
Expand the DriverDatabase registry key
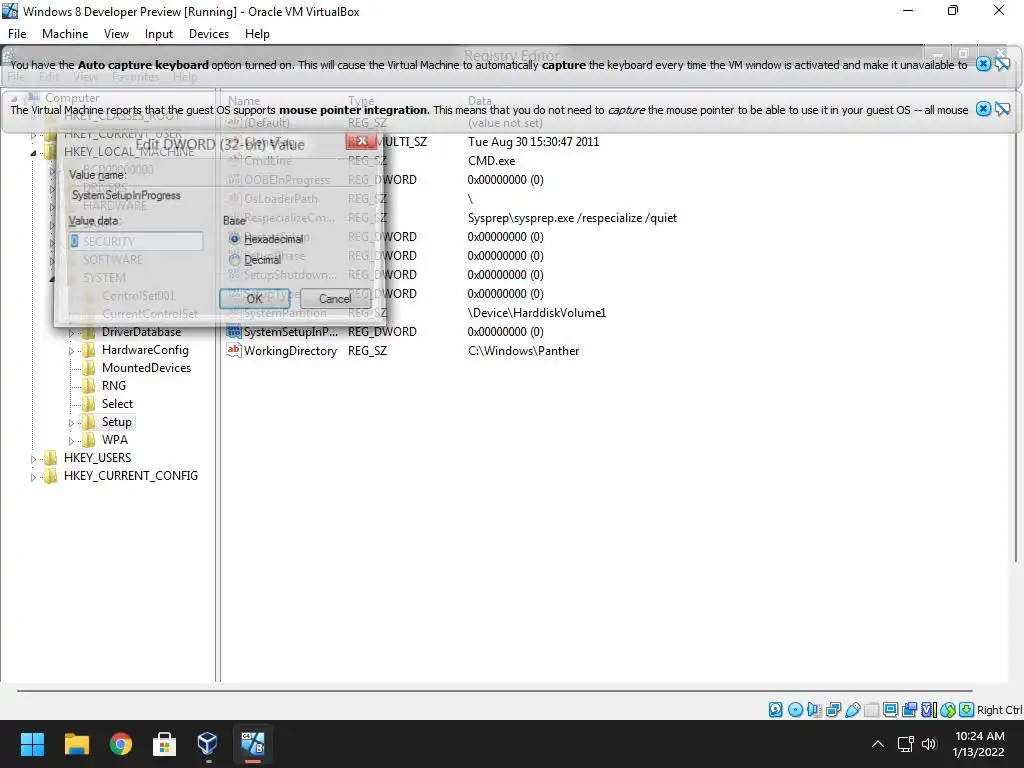pos(71,332)
